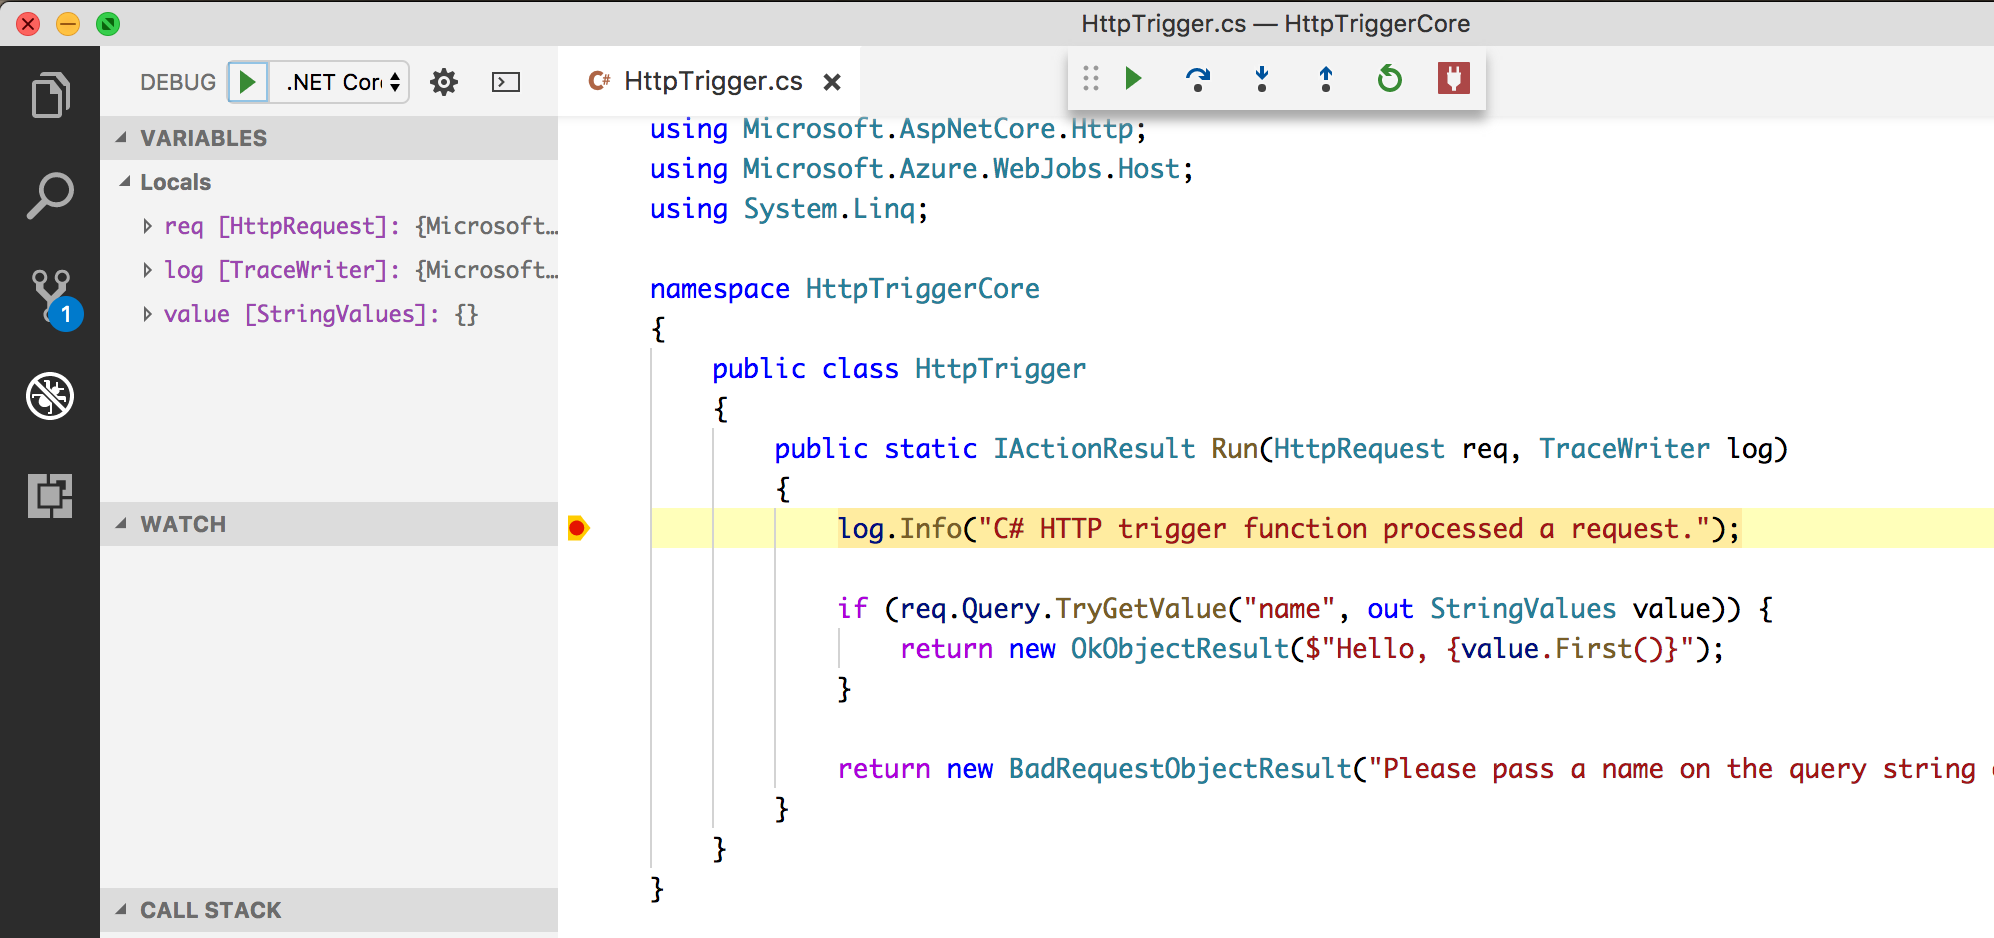Viewport: 1994px width, 938px height.
Task: Collapse the Locals scope
Action: [x=126, y=182]
